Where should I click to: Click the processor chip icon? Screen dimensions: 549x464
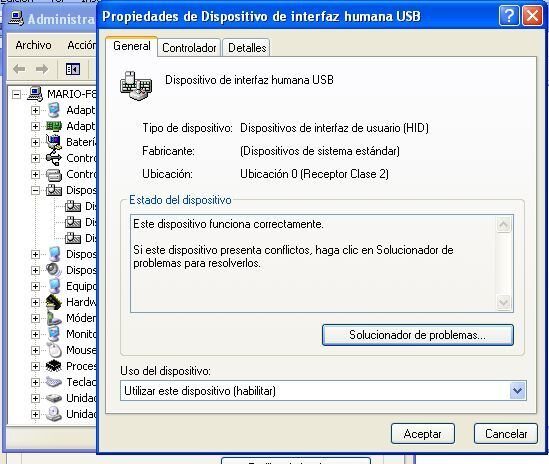tap(54, 366)
